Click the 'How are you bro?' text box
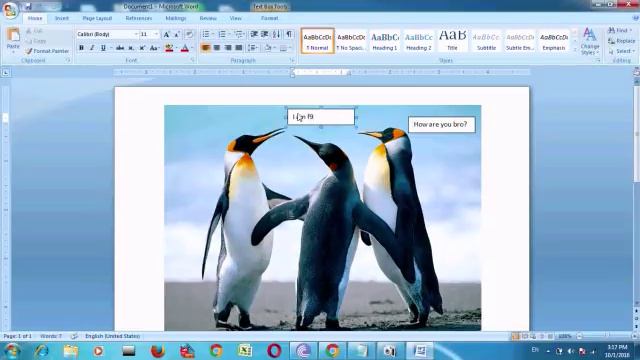 tap(441, 124)
